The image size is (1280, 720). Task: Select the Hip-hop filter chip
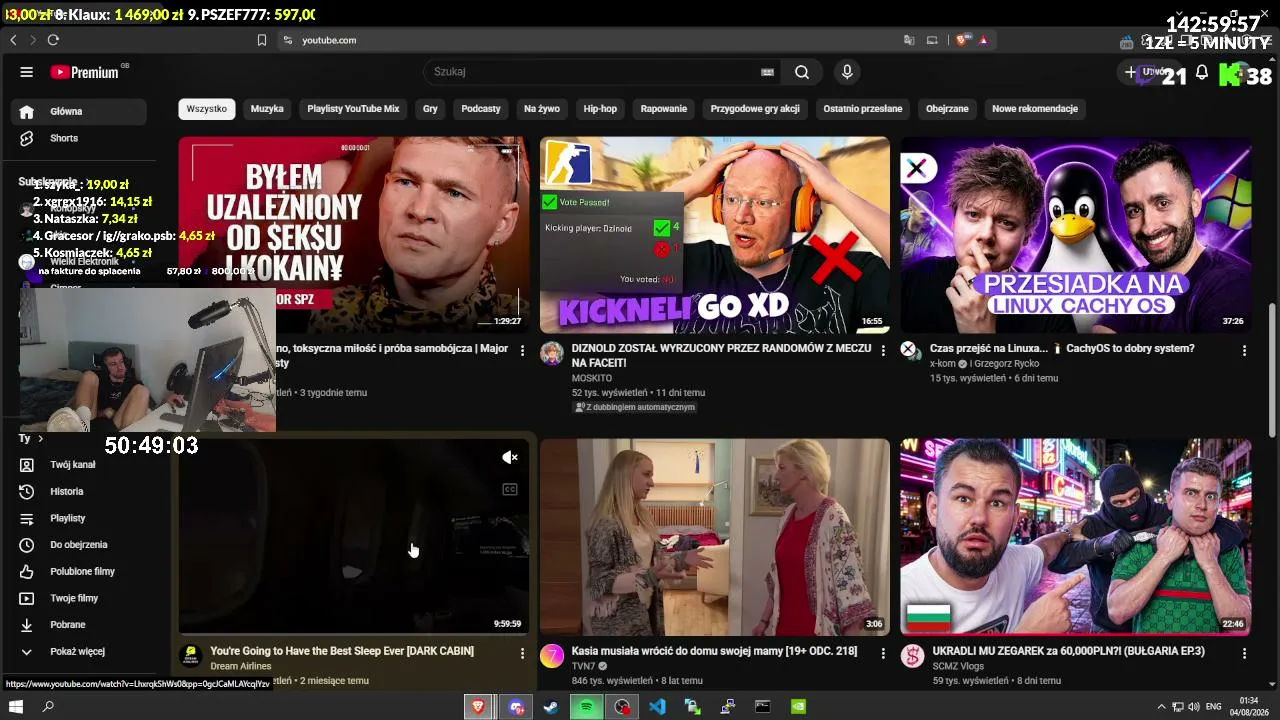pyautogui.click(x=600, y=109)
